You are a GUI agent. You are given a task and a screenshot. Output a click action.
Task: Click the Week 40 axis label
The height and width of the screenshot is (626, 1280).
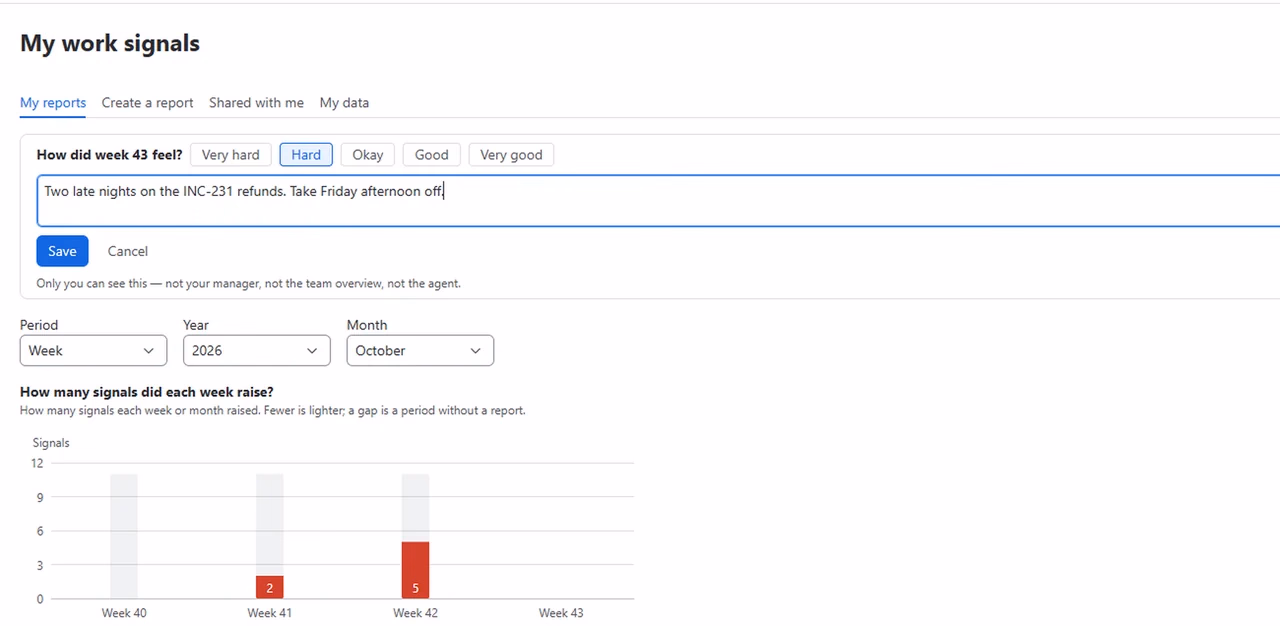[x=124, y=613]
